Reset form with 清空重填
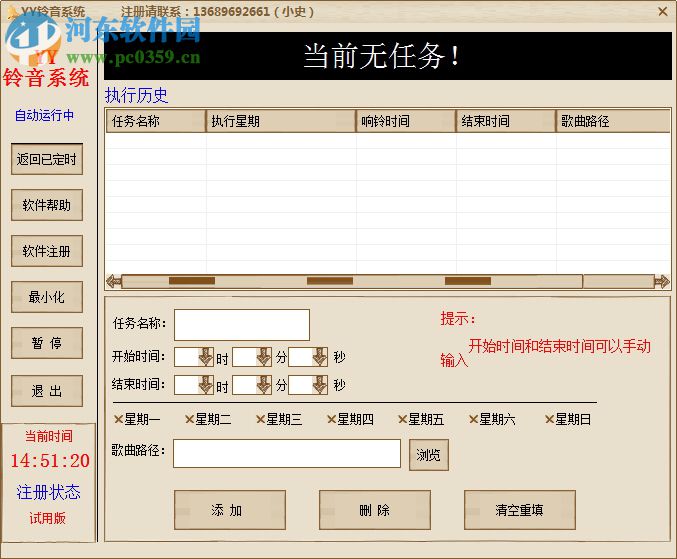Image resolution: width=677 pixels, height=559 pixels. pos(520,510)
